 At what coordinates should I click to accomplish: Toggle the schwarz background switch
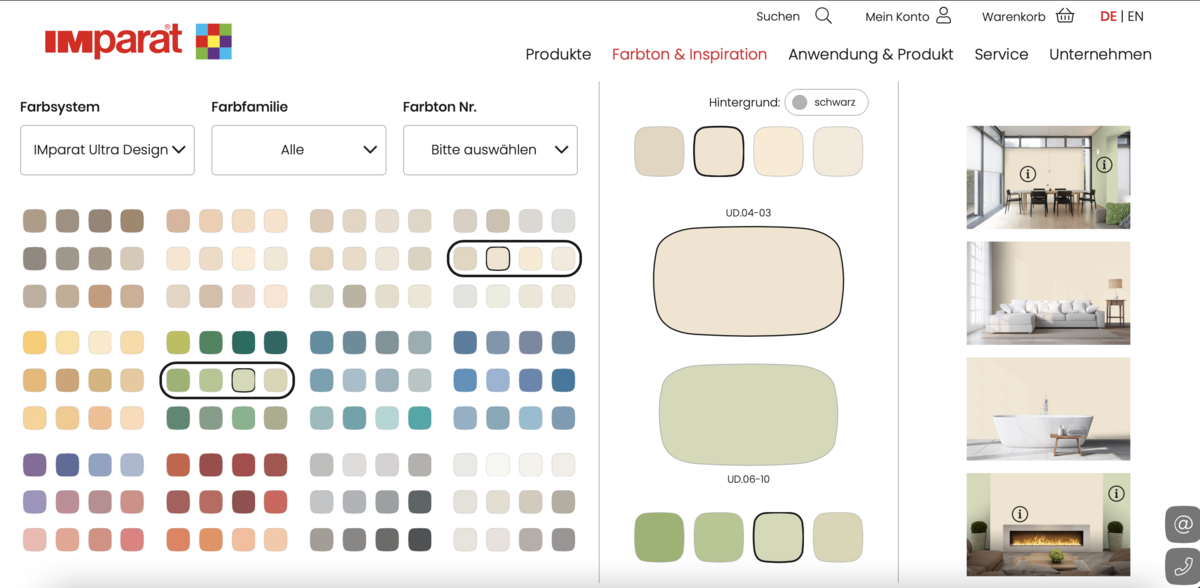826,102
